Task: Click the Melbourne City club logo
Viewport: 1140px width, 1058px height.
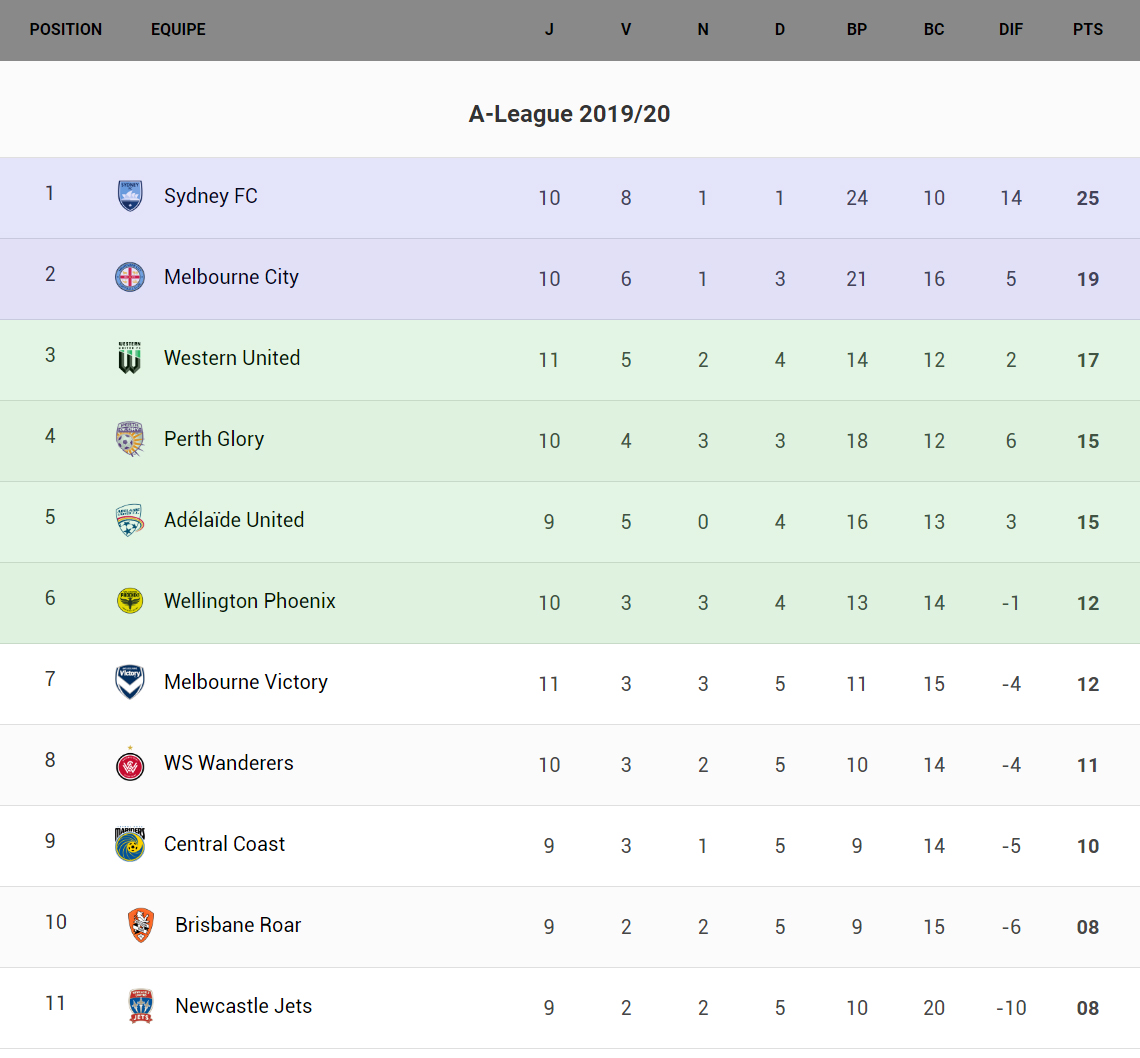Action: pos(130,277)
